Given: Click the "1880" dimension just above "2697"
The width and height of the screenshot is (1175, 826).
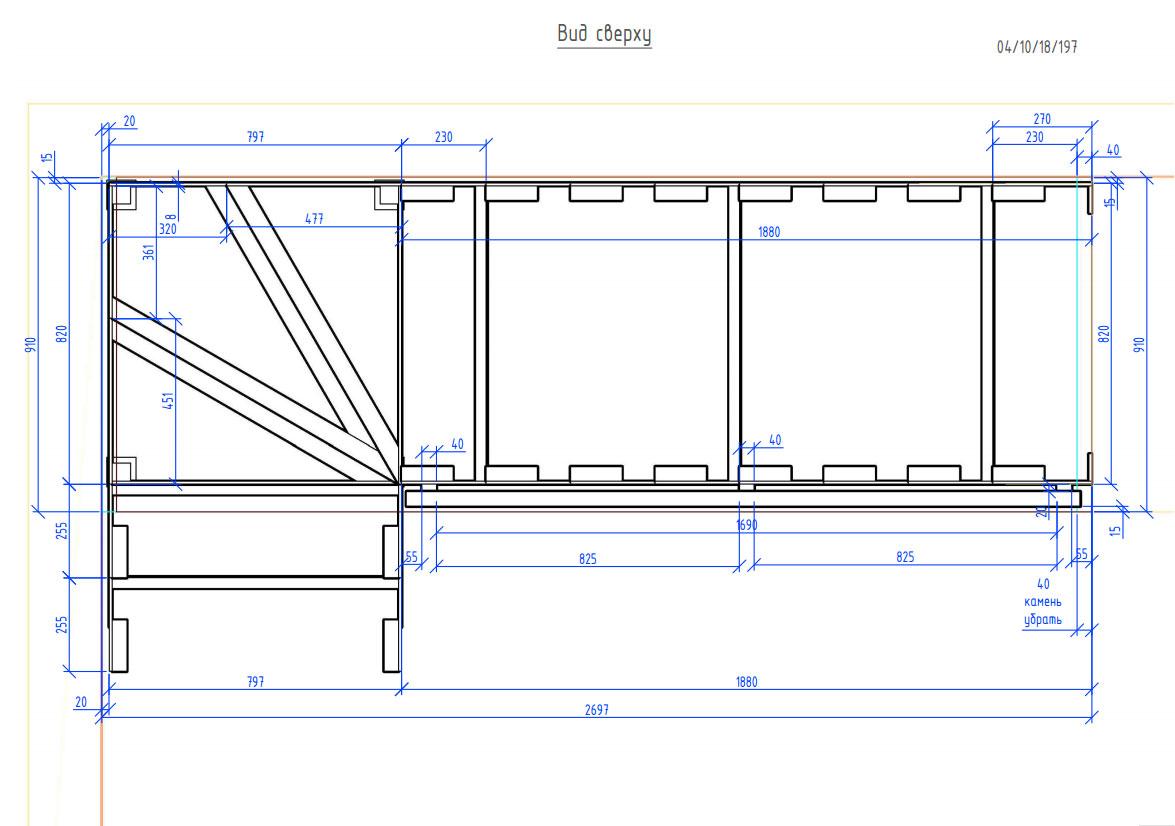Looking at the screenshot, I should (x=746, y=682).
